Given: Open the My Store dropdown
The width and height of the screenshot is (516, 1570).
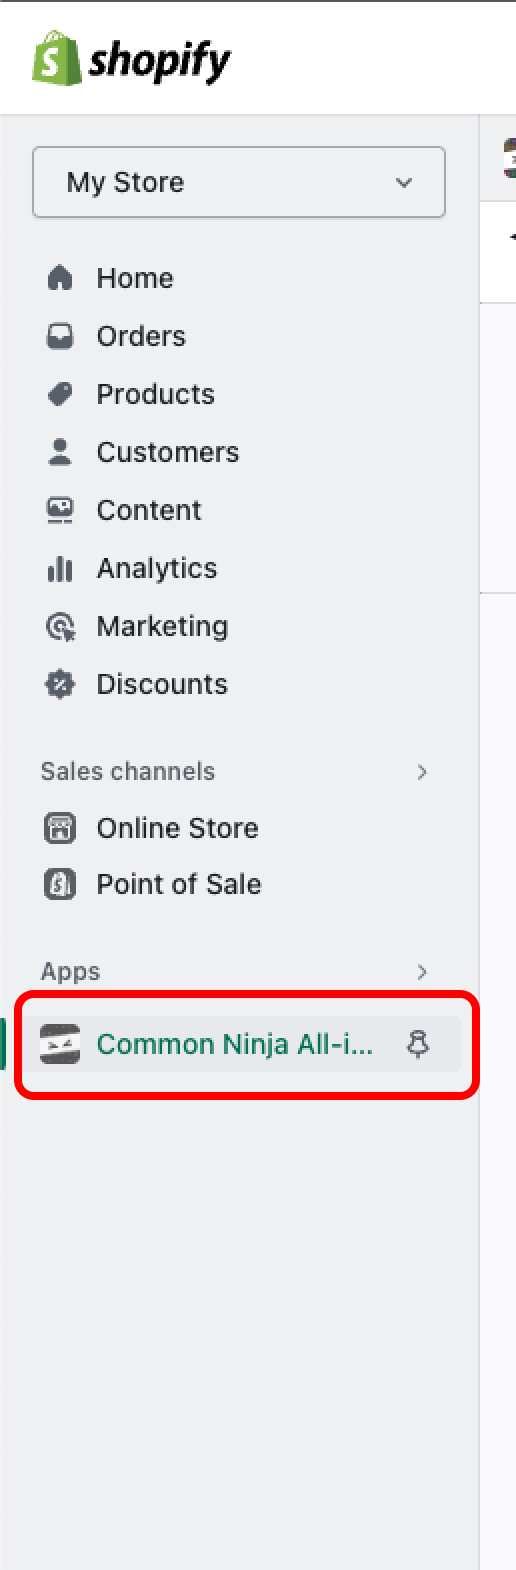Looking at the screenshot, I should pos(239,182).
